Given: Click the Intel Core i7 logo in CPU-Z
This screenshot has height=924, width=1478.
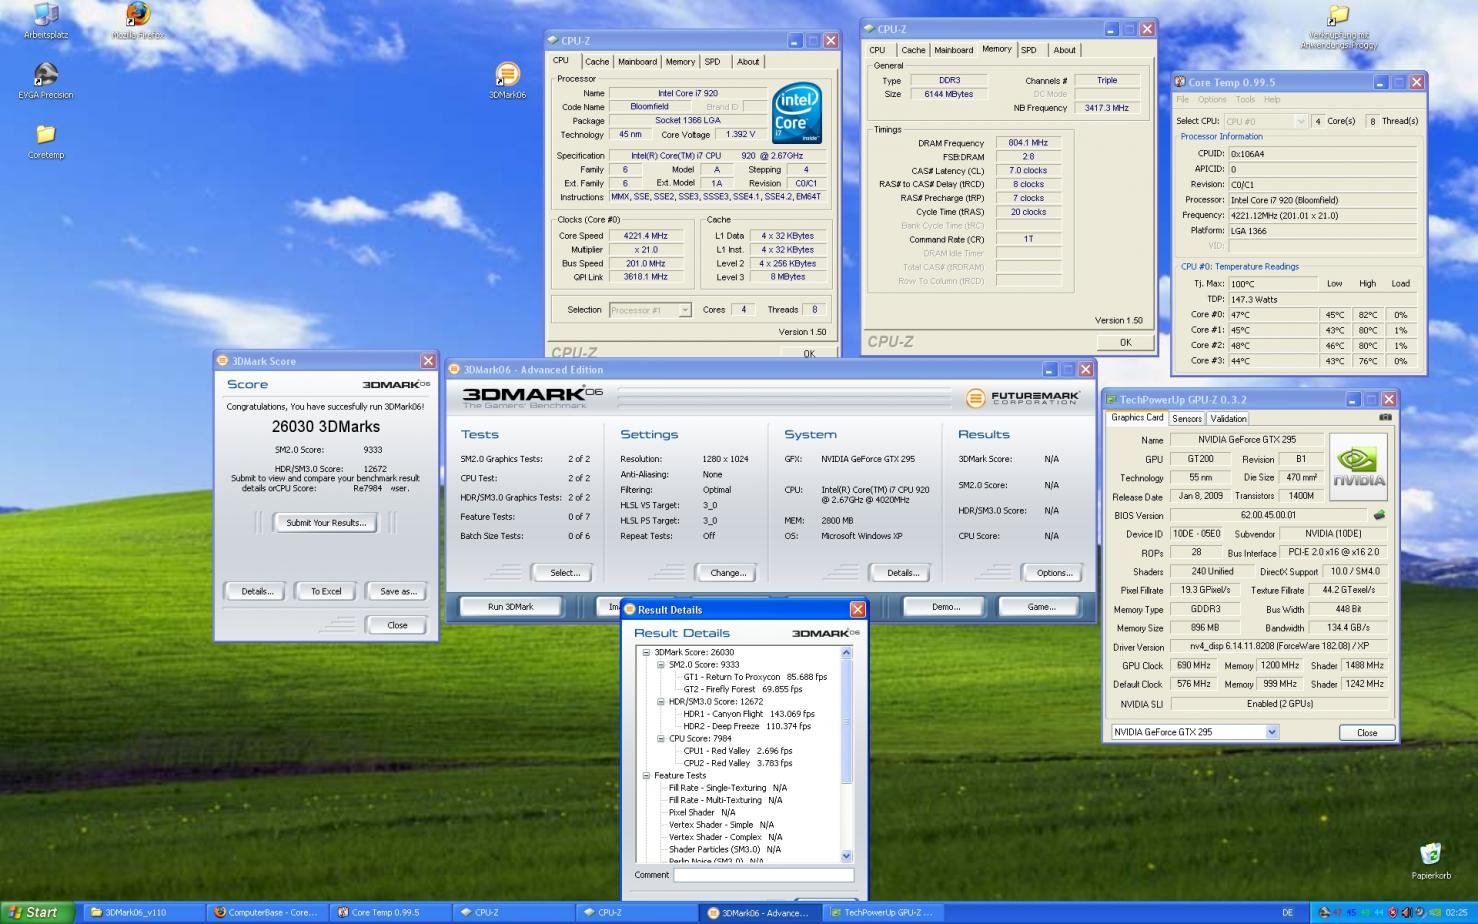Looking at the screenshot, I should click(x=797, y=113).
